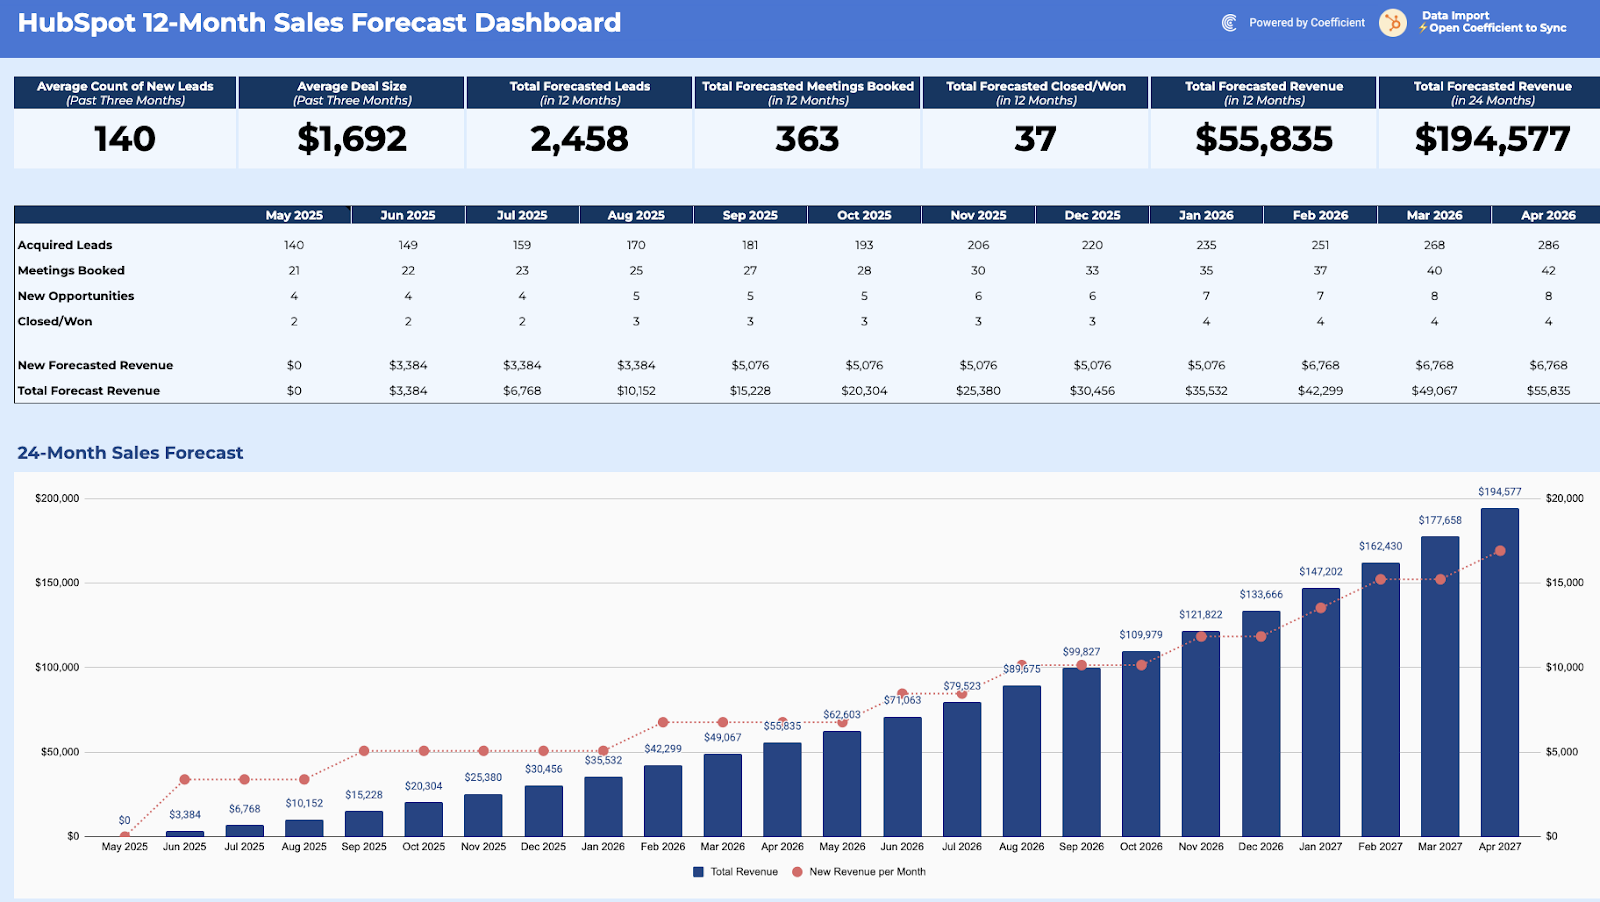Click the $109,979 bar data label
Screen dimensions: 1600x902
coord(1141,635)
